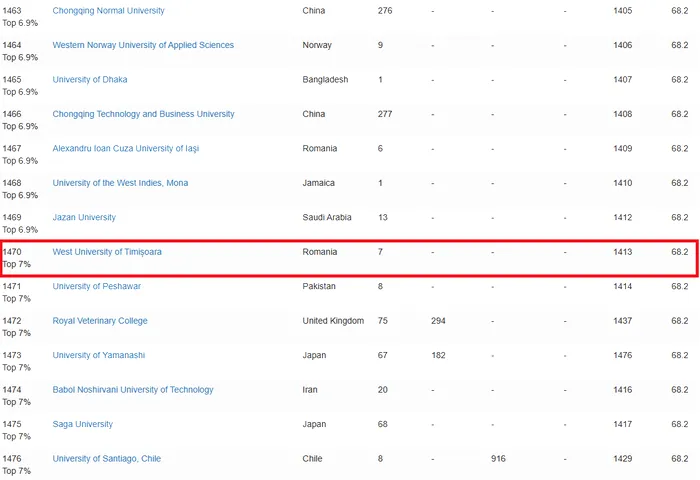Open Jazan University link
Screen dimensions: 700x480
click(84, 217)
